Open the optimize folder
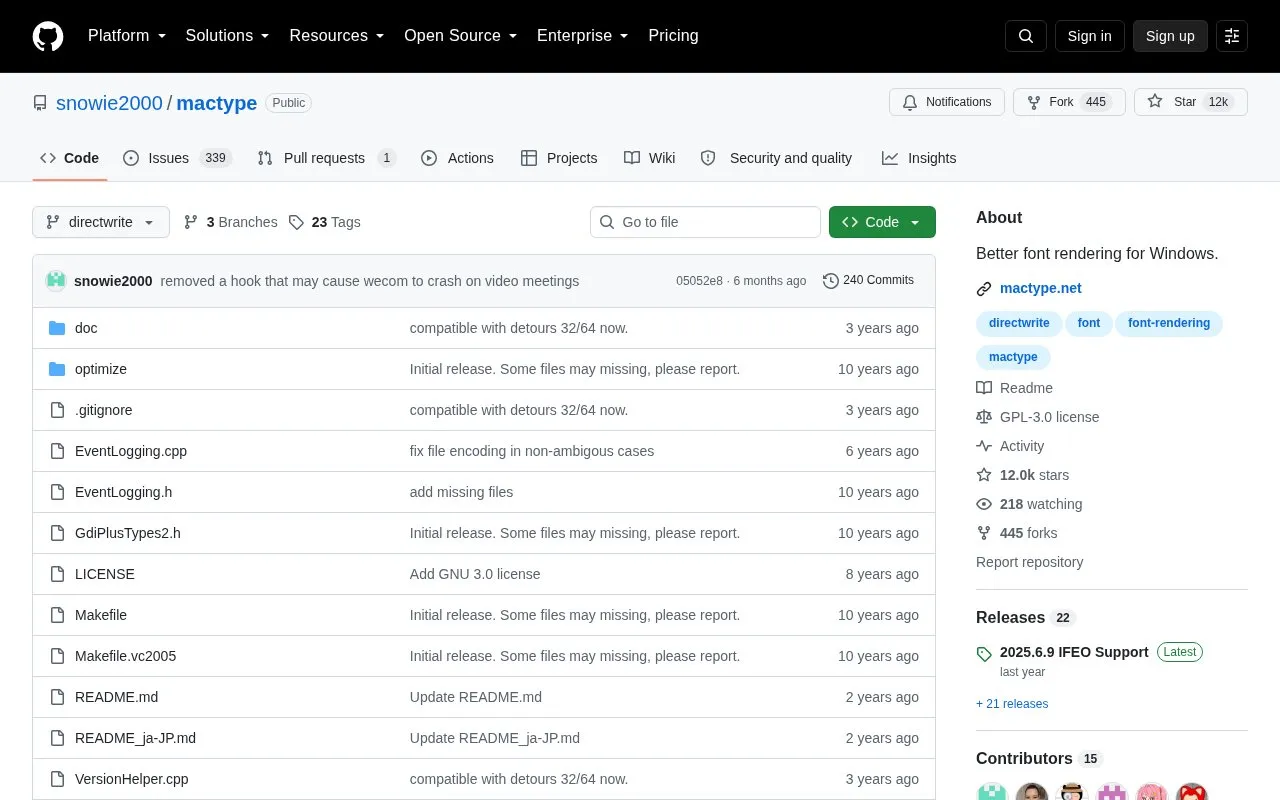This screenshot has width=1280, height=800. click(101, 369)
